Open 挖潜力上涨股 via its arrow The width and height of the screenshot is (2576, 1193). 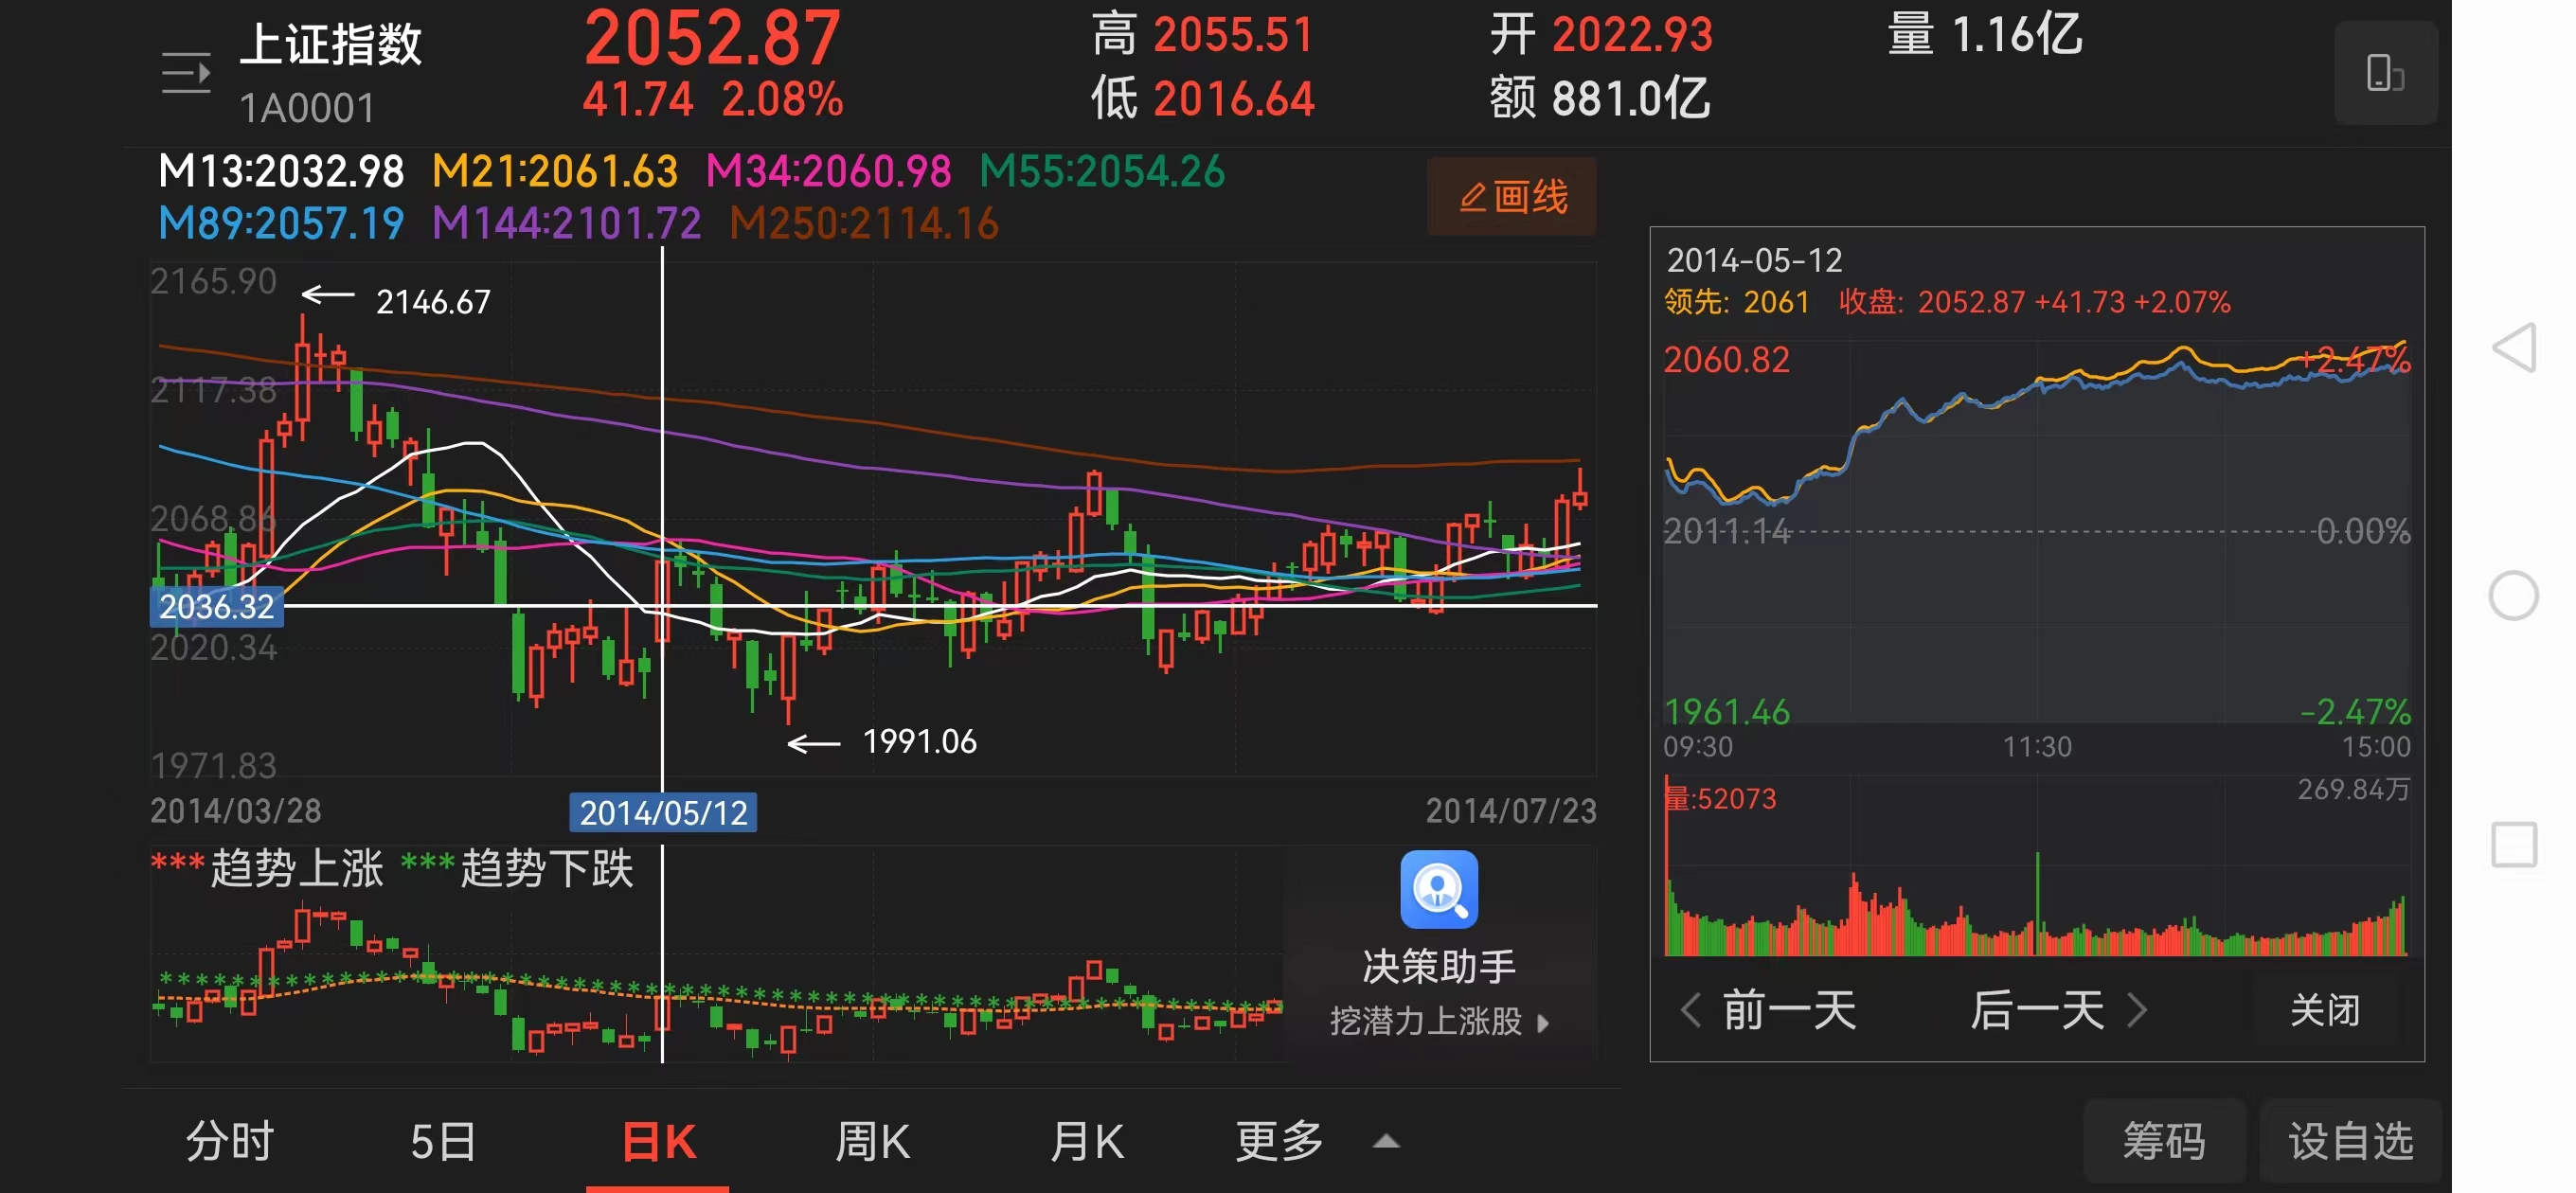coord(1543,1024)
